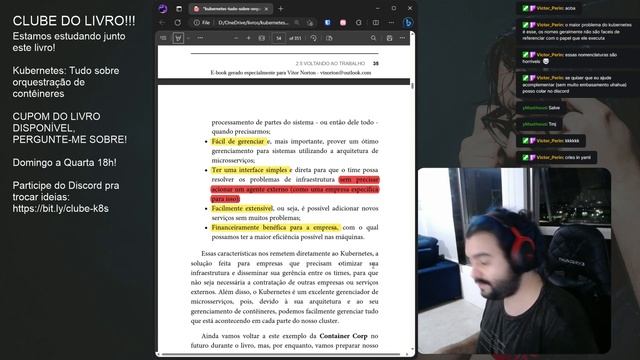Click the 'CUPOM DO LIVRO DISPONÍVEL' text
Image resolution: width=640 pixels, height=360 pixels.
[56, 122]
